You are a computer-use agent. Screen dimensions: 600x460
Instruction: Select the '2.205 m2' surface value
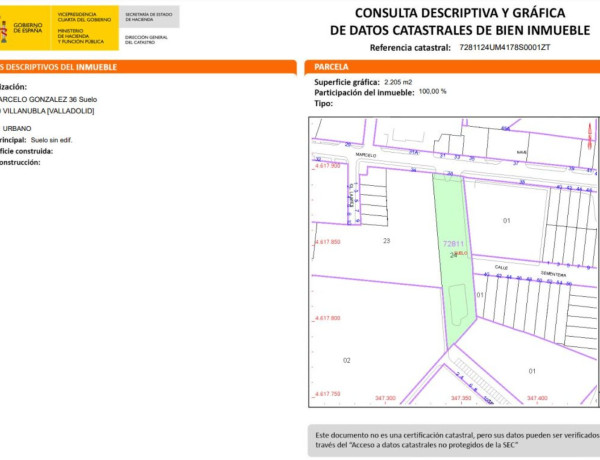398,82
